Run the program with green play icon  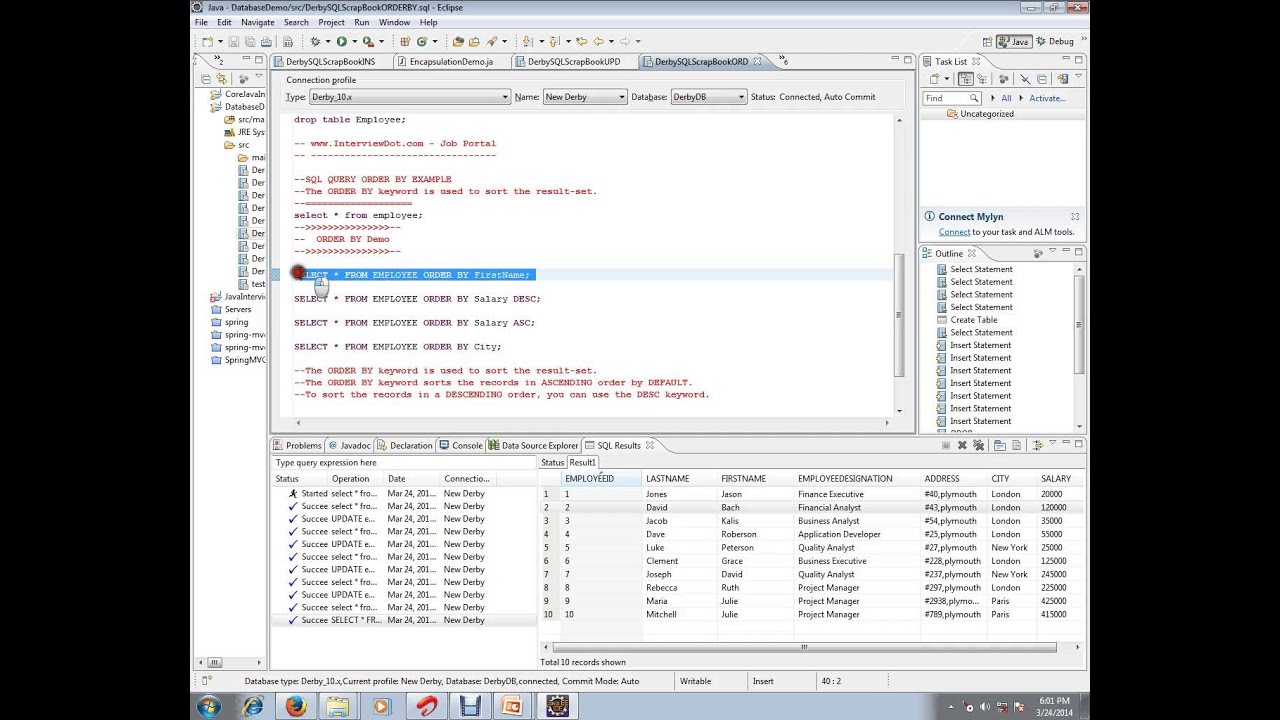341,41
